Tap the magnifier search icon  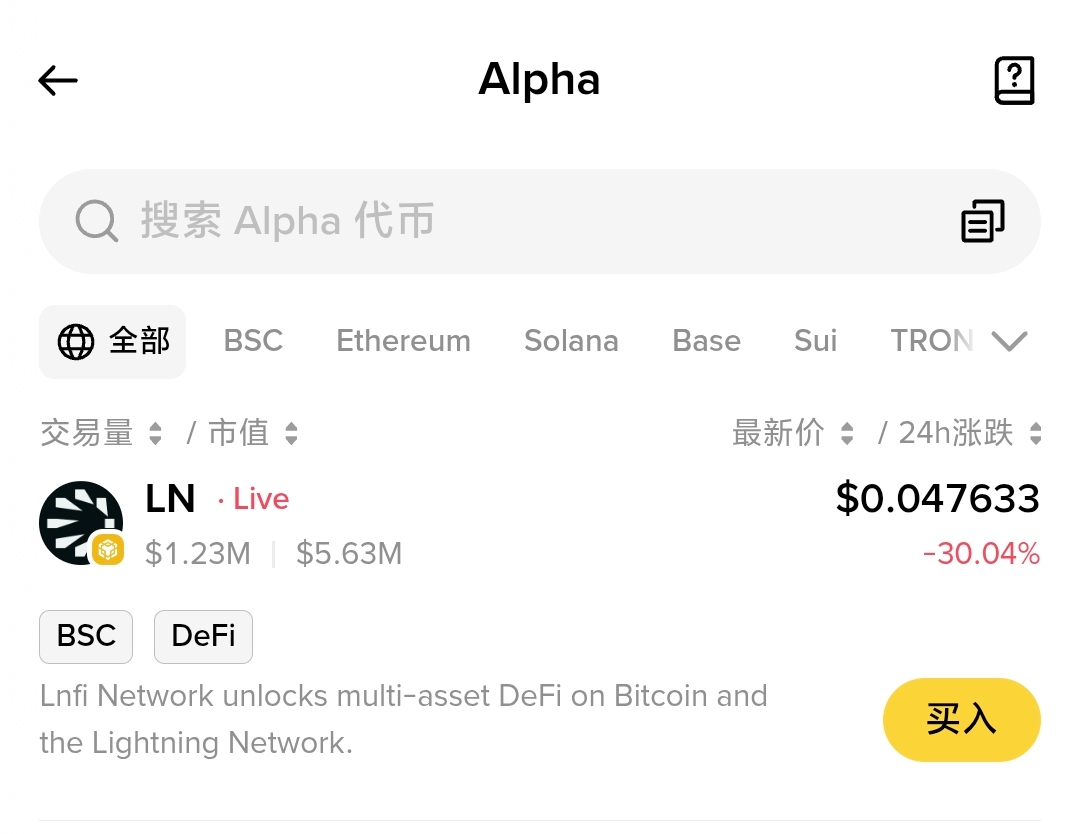(x=96, y=221)
